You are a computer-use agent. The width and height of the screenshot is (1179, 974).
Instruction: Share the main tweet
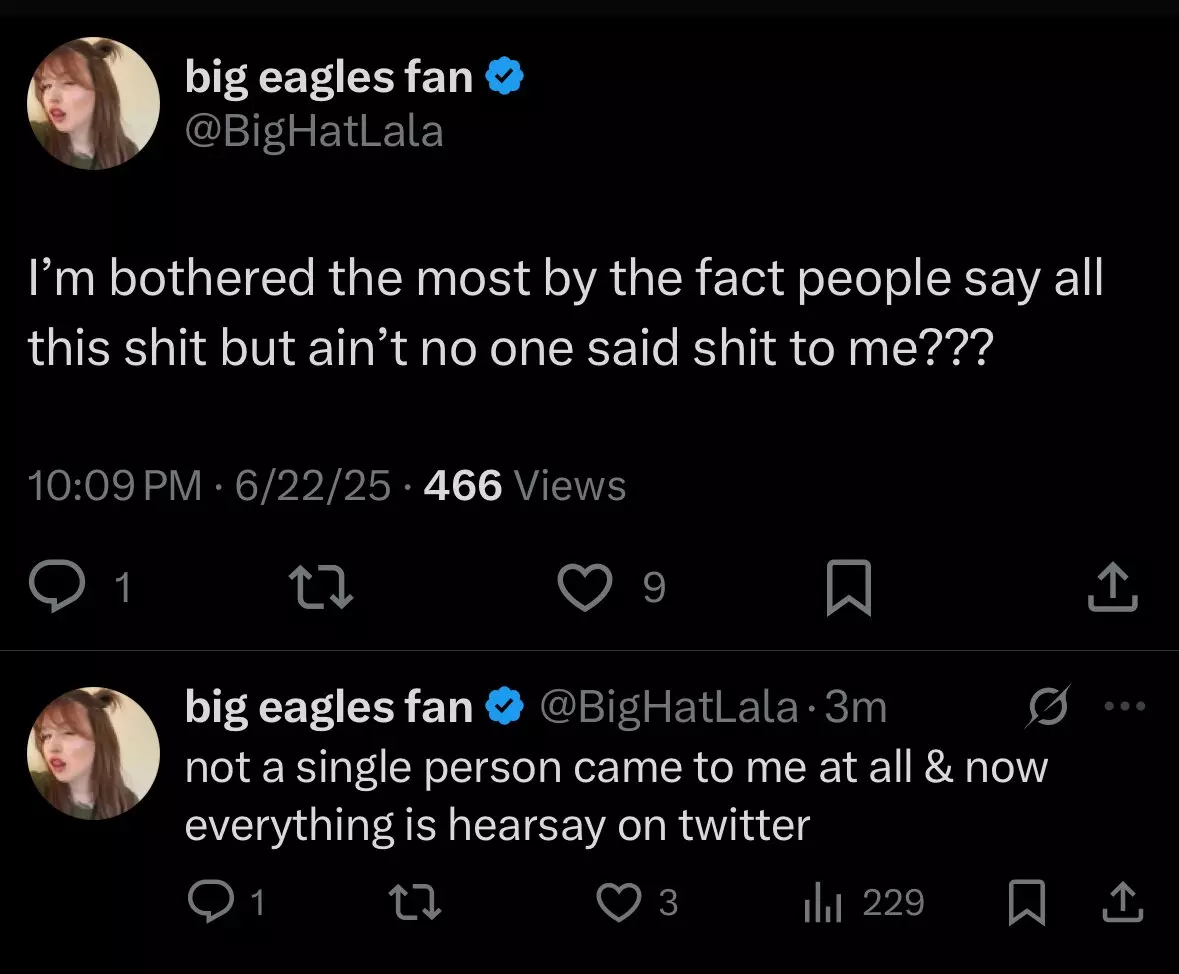[x=1113, y=587]
